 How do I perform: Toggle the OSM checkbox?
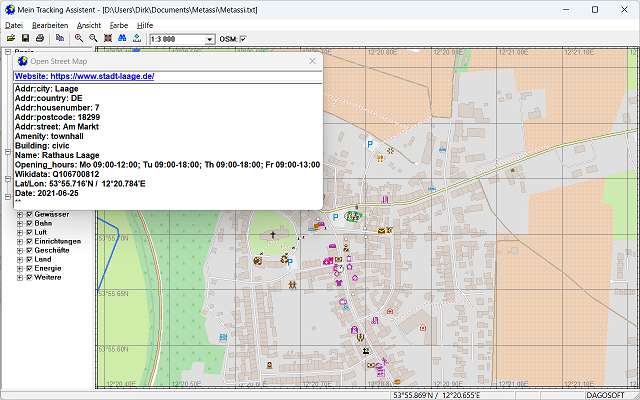[x=242, y=39]
